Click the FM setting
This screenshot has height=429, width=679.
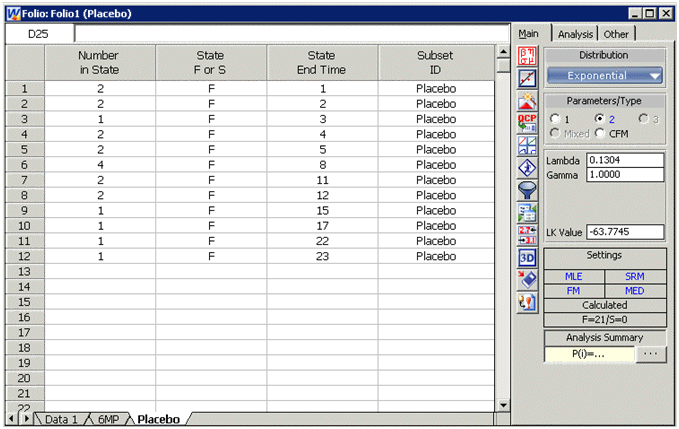(573, 291)
